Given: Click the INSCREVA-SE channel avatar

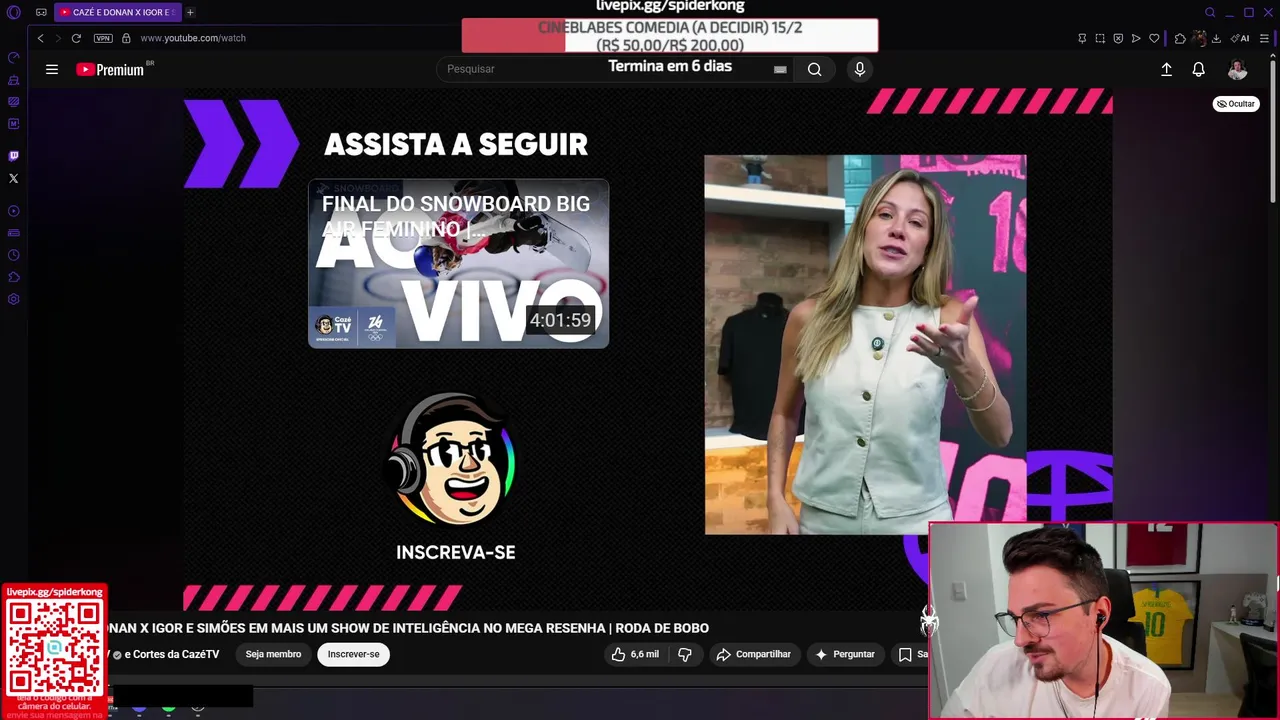Looking at the screenshot, I should click(x=454, y=459).
